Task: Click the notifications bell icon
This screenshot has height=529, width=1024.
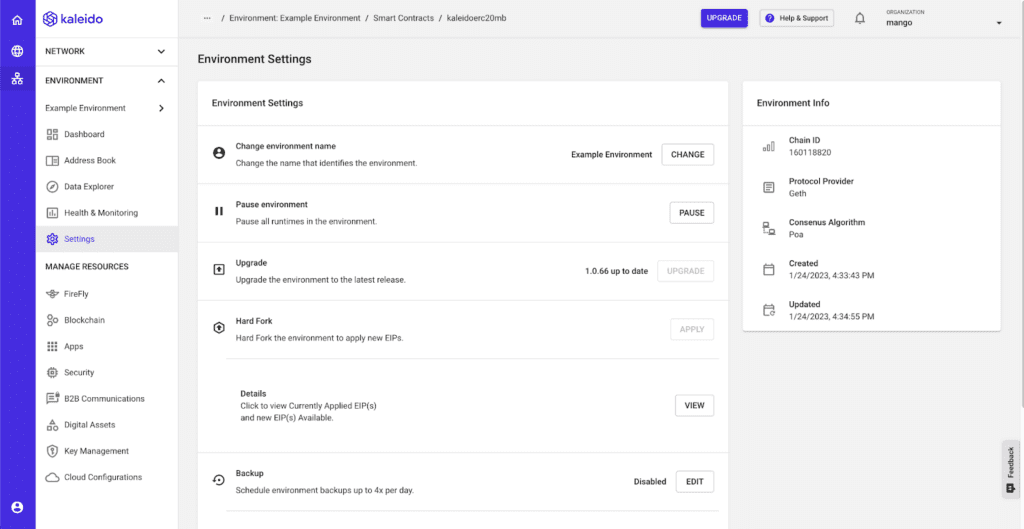Action: click(859, 18)
